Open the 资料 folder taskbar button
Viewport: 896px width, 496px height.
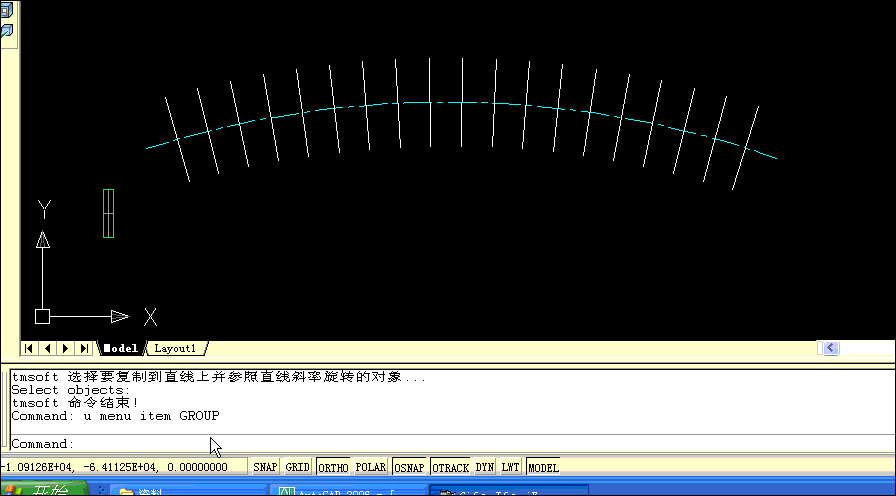(189, 490)
